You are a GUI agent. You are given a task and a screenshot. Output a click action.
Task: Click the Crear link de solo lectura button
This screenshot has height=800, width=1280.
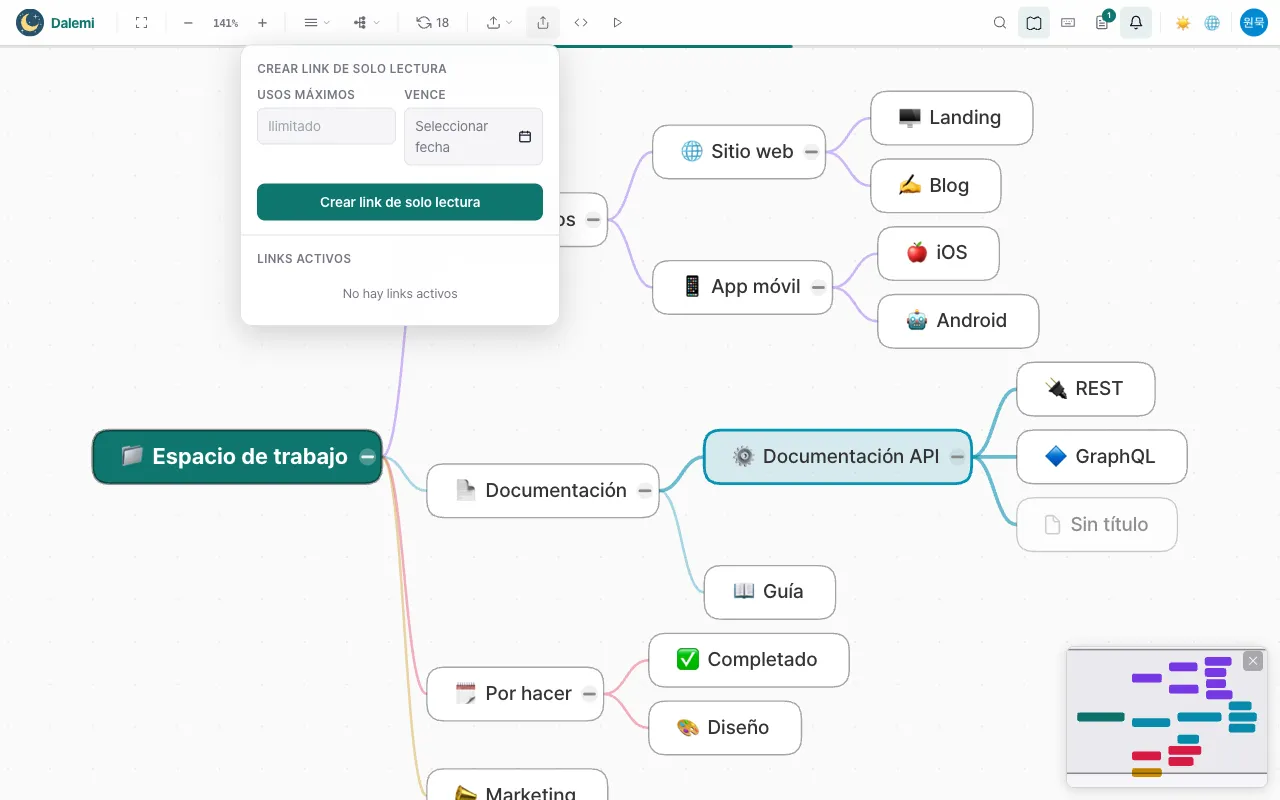pyautogui.click(x=400, y=202)
